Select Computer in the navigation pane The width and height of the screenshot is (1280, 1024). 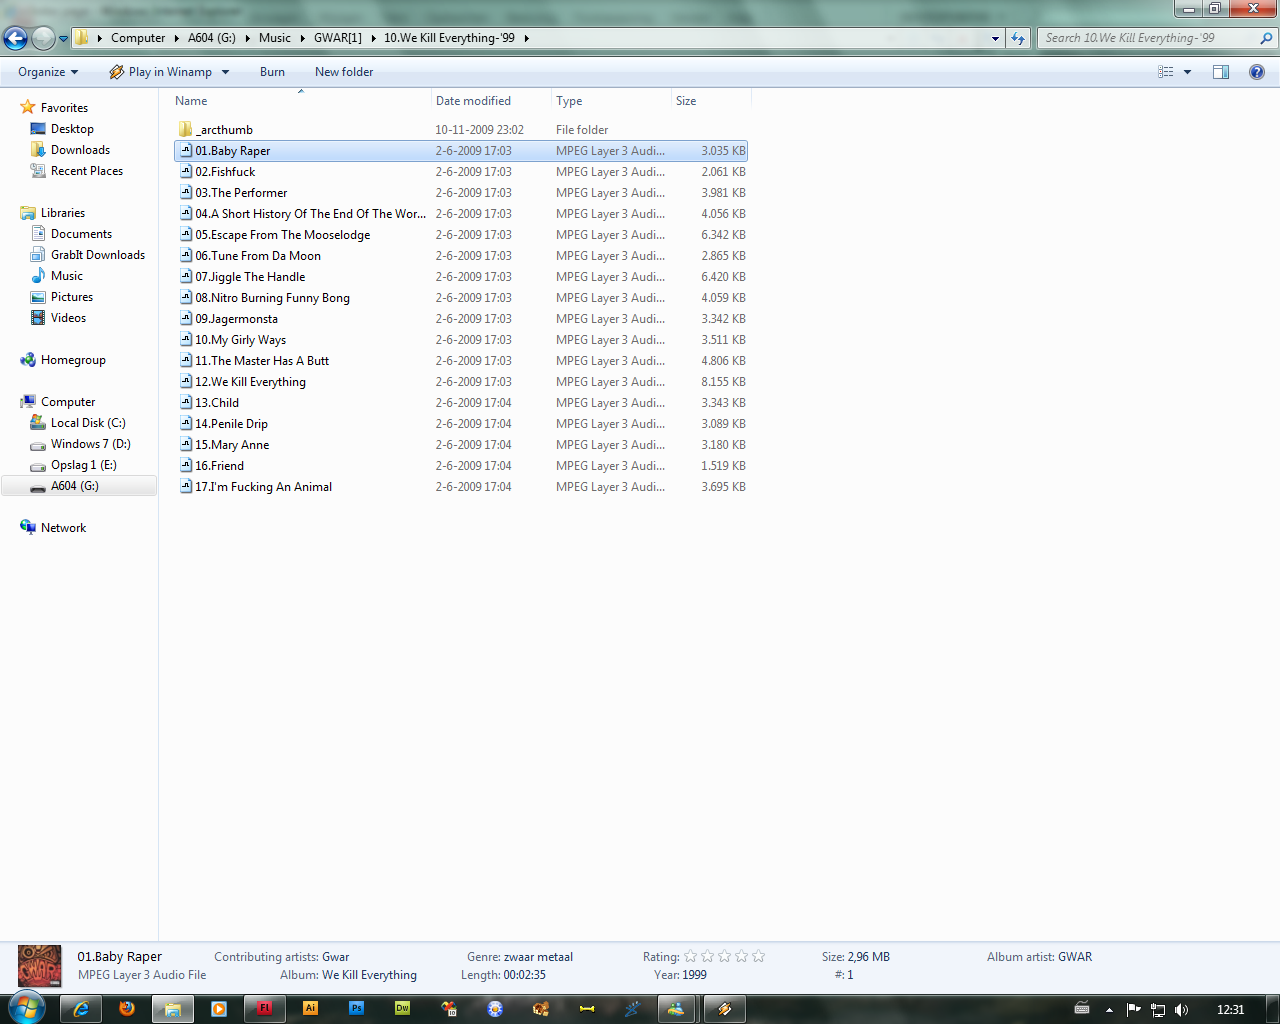(x=68, y=402)
